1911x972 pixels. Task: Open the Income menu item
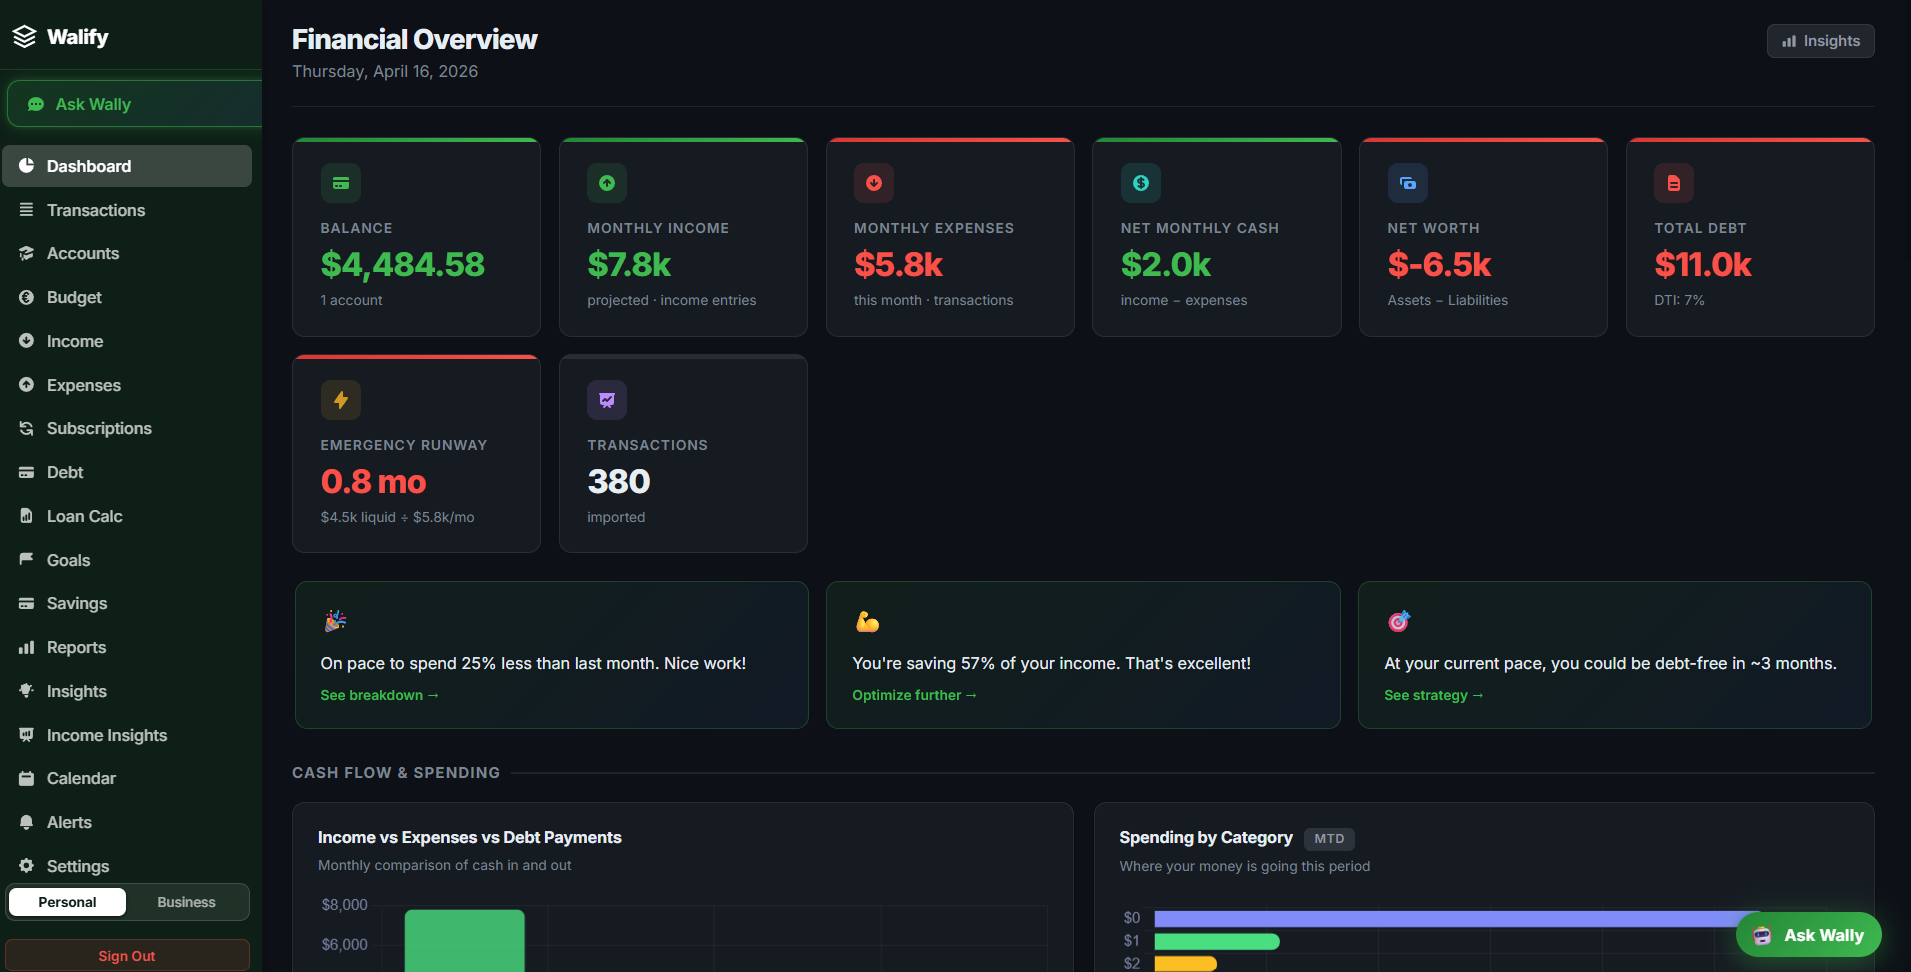pos(127,341)
